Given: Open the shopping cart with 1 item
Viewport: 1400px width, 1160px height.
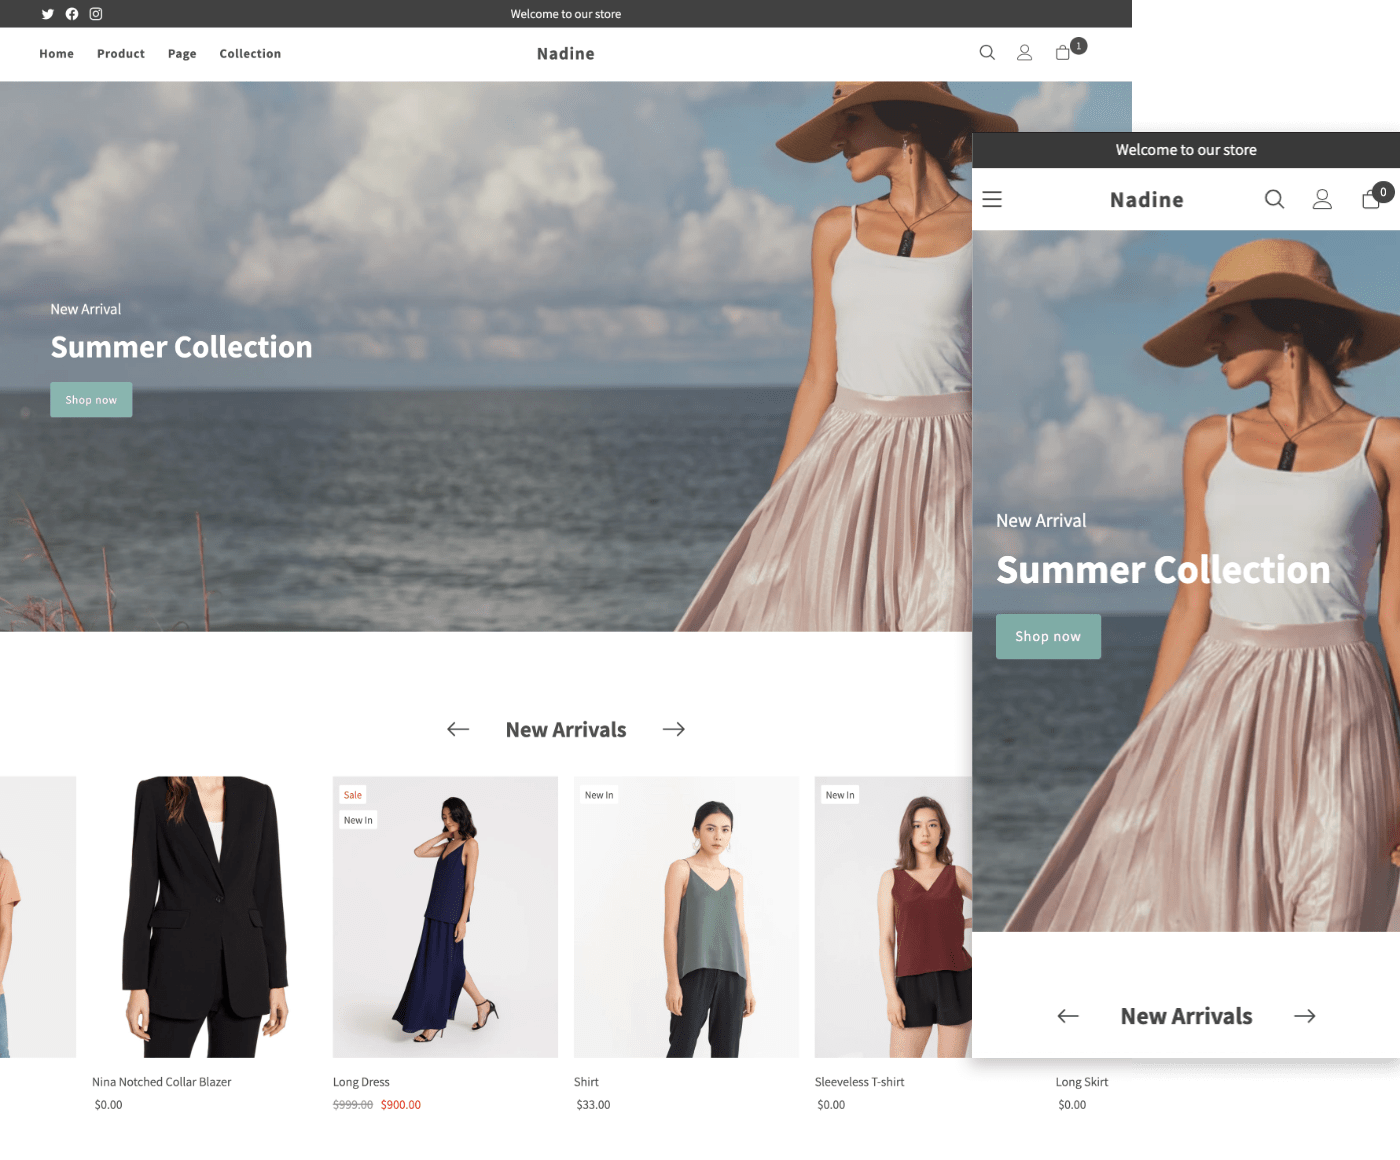Looking at the screenshot, I should [x=1063, y=51].
